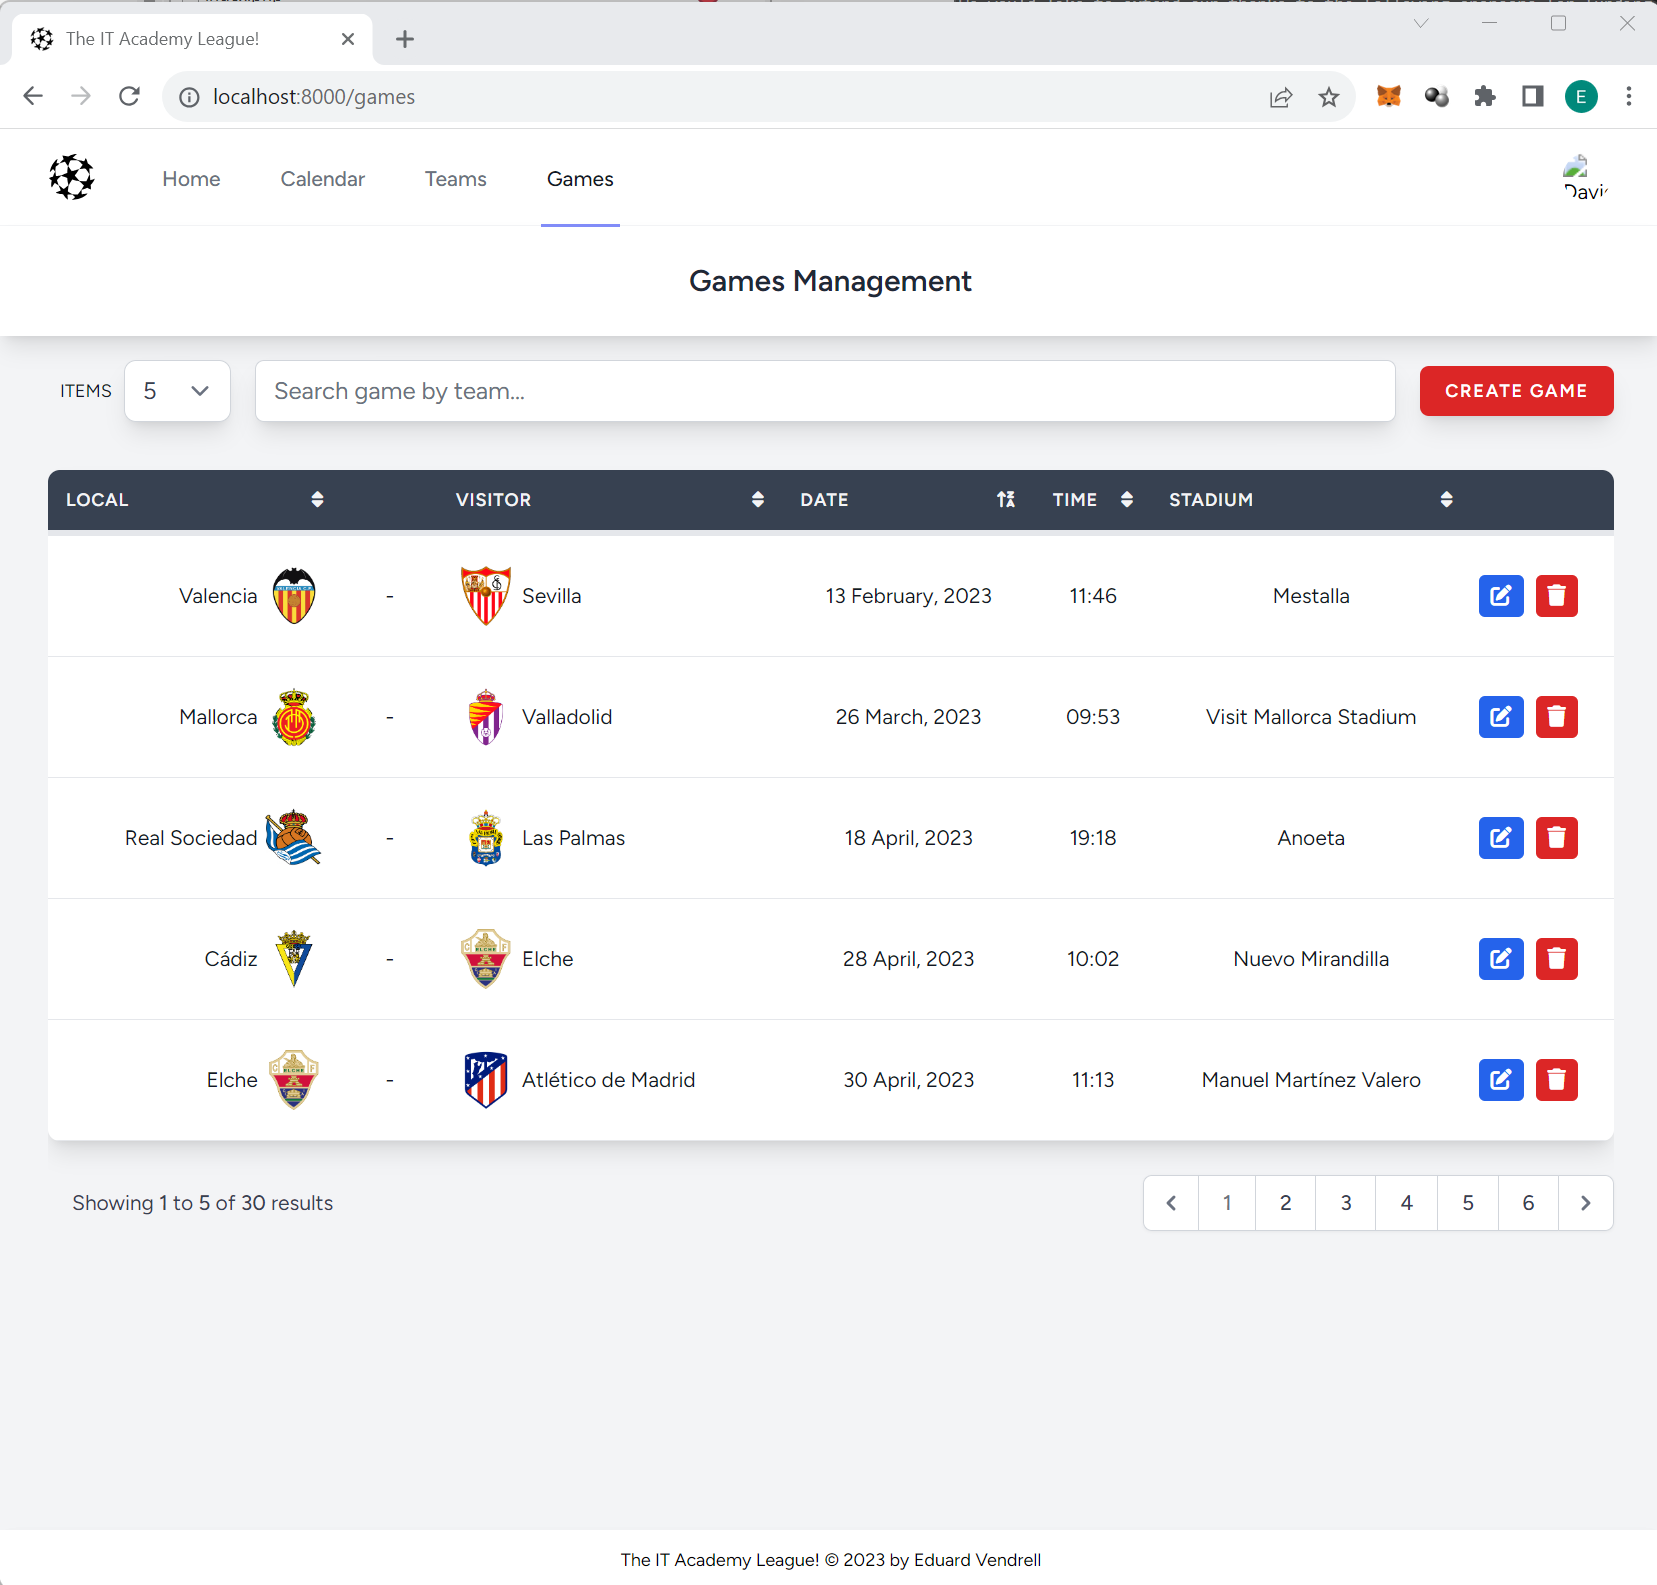Viewport: 1657px width, 1585px height.
Task: Open the MetaMask extension icon
Action: coord(1390,96)
